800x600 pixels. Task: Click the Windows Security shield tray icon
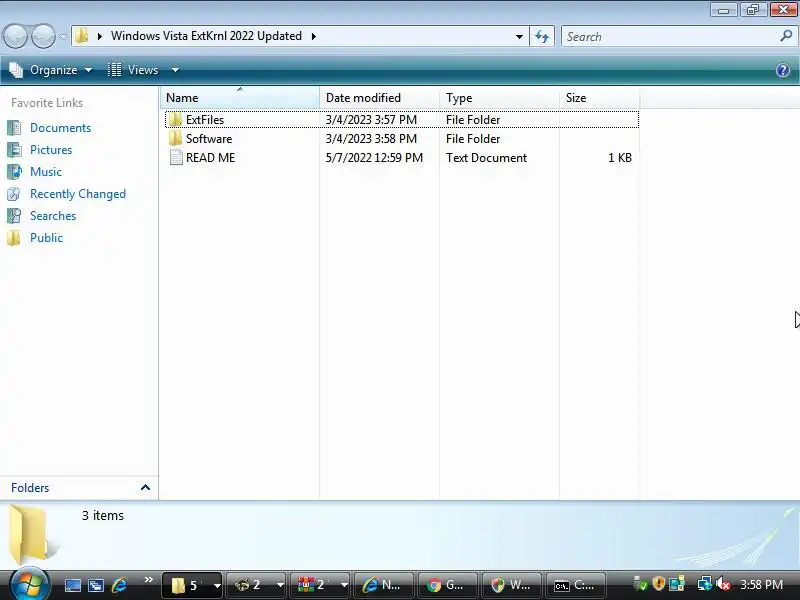(658, 583)
